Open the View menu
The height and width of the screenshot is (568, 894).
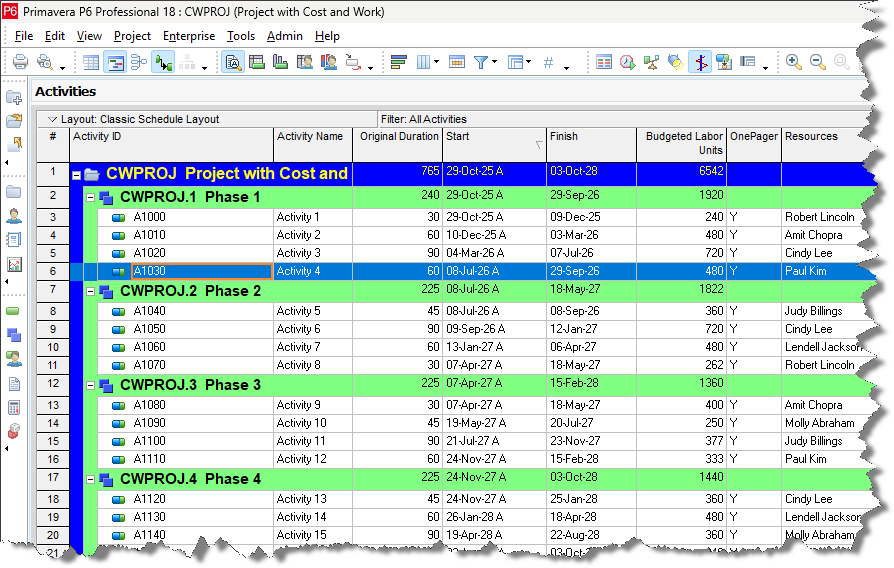(x=89, y=36)
